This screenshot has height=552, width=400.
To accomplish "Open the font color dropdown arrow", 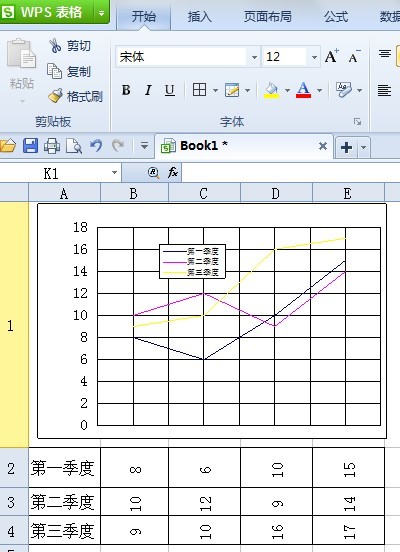I will coord(319,91).
